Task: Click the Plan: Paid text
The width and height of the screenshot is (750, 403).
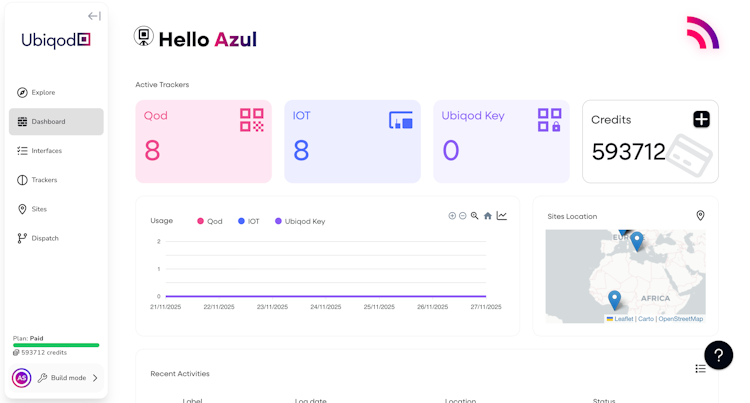Action: point(28,338)
